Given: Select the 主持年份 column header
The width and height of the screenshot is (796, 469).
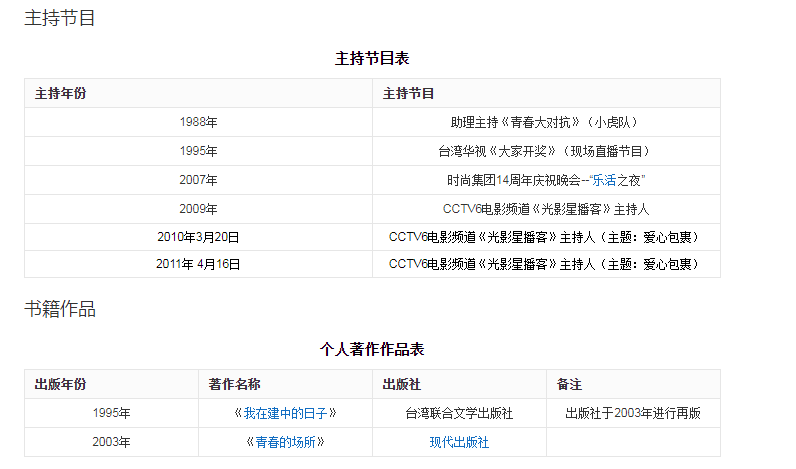Looking at the screenshot, I should (61, 93).
